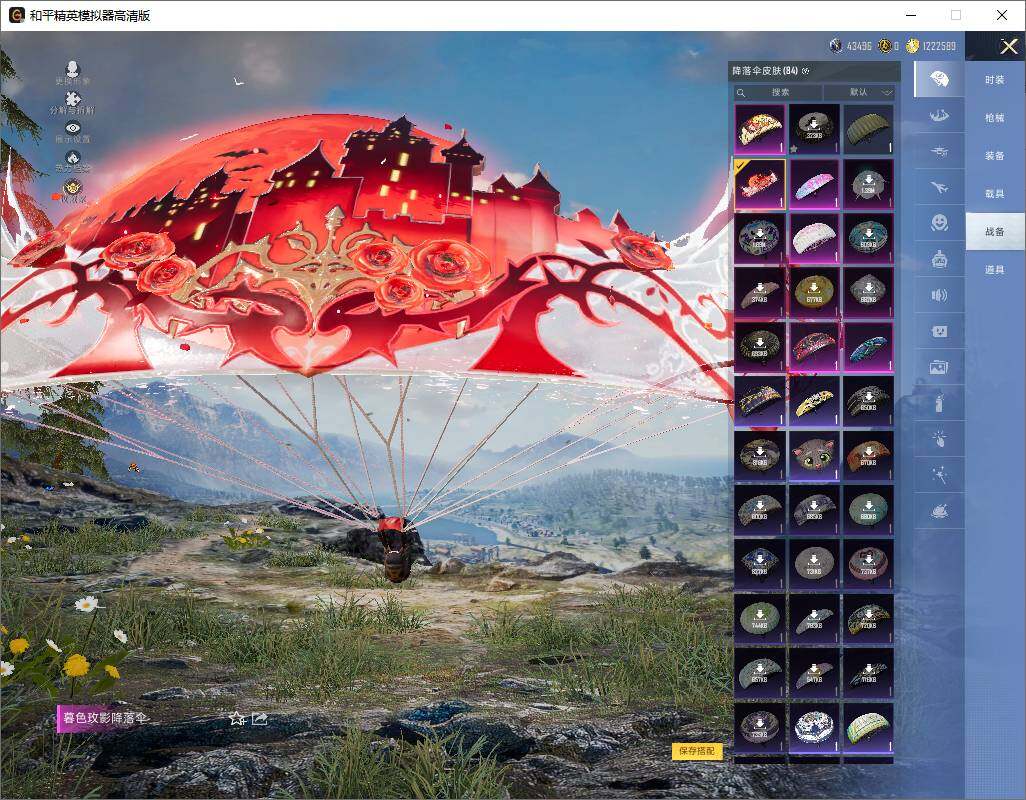Switch to the 载具 tab
This screenshot has width=1026, height=800.
point(995,194)
